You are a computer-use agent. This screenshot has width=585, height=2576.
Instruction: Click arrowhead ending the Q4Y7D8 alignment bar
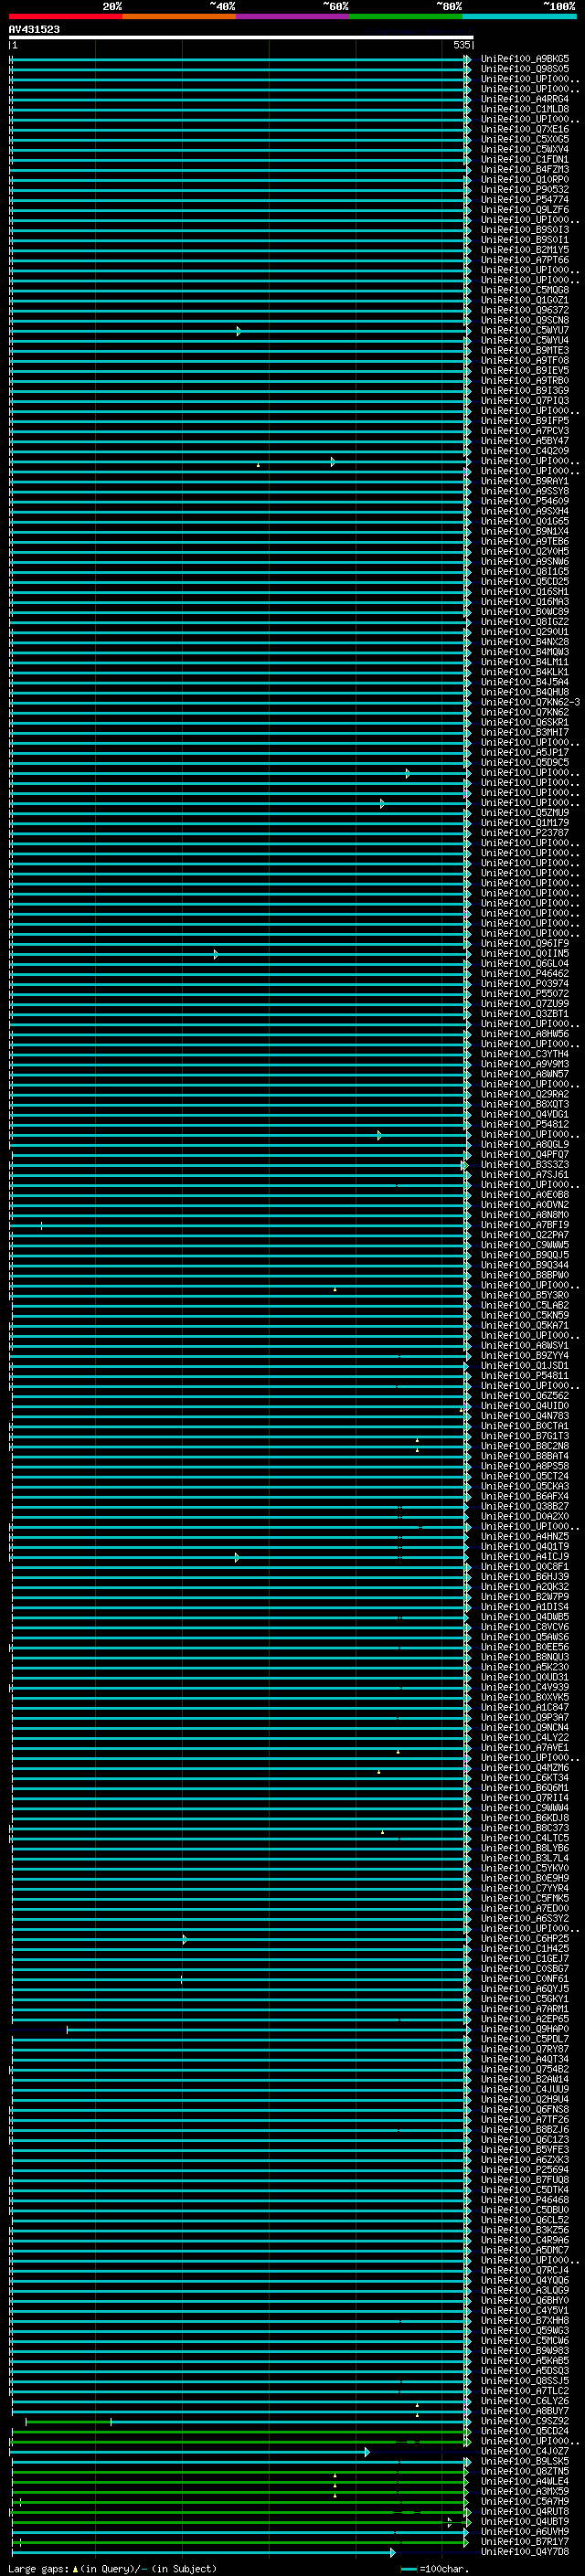pyautogui.click(x=393, y=2552)
